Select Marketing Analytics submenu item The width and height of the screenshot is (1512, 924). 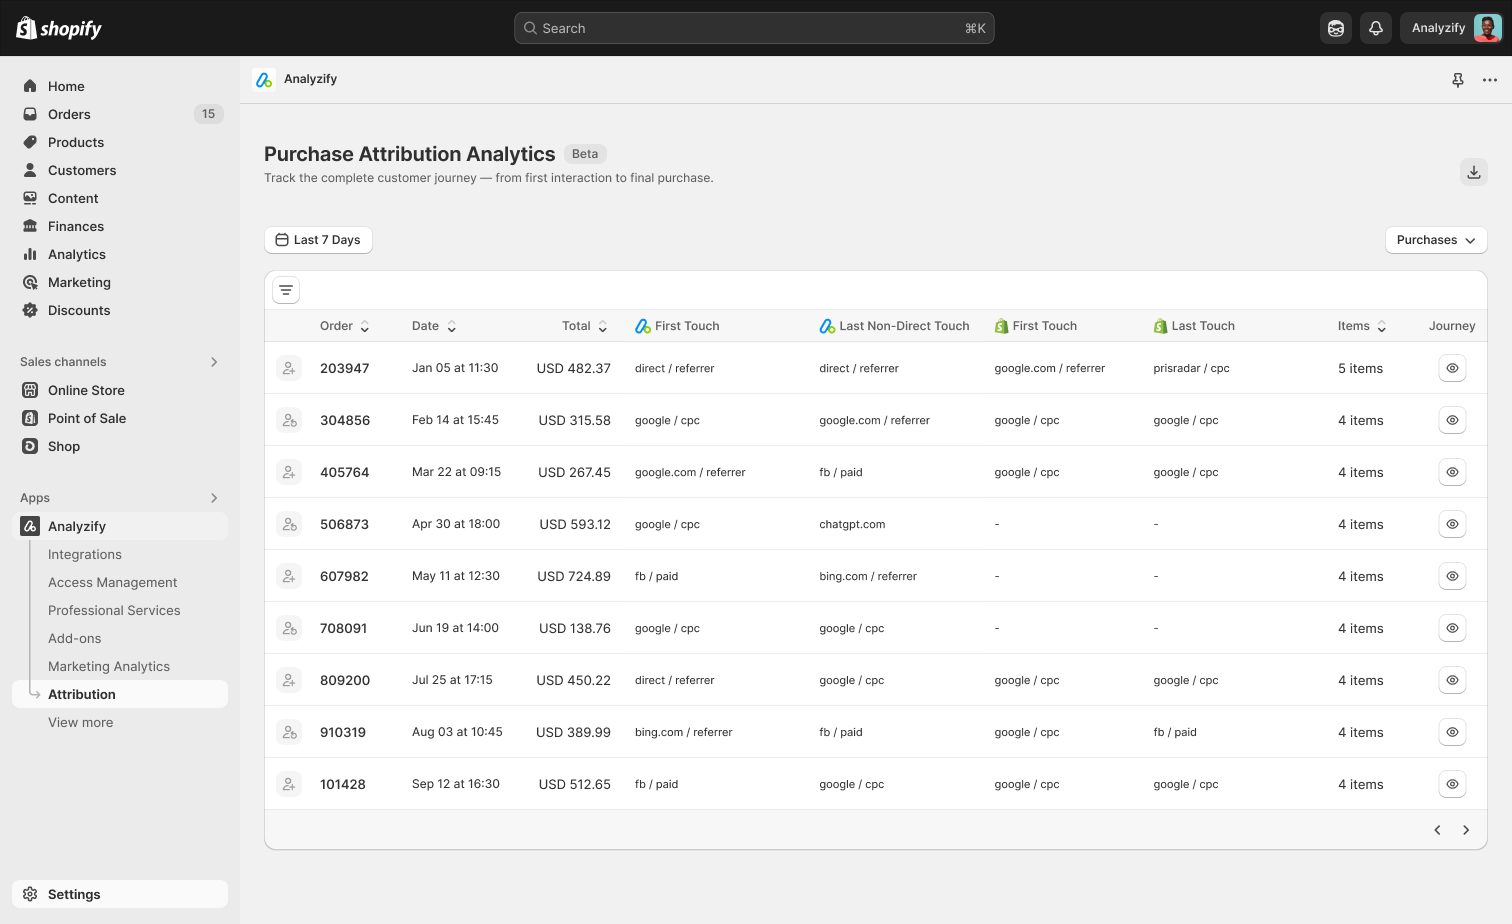pos(109,666)
